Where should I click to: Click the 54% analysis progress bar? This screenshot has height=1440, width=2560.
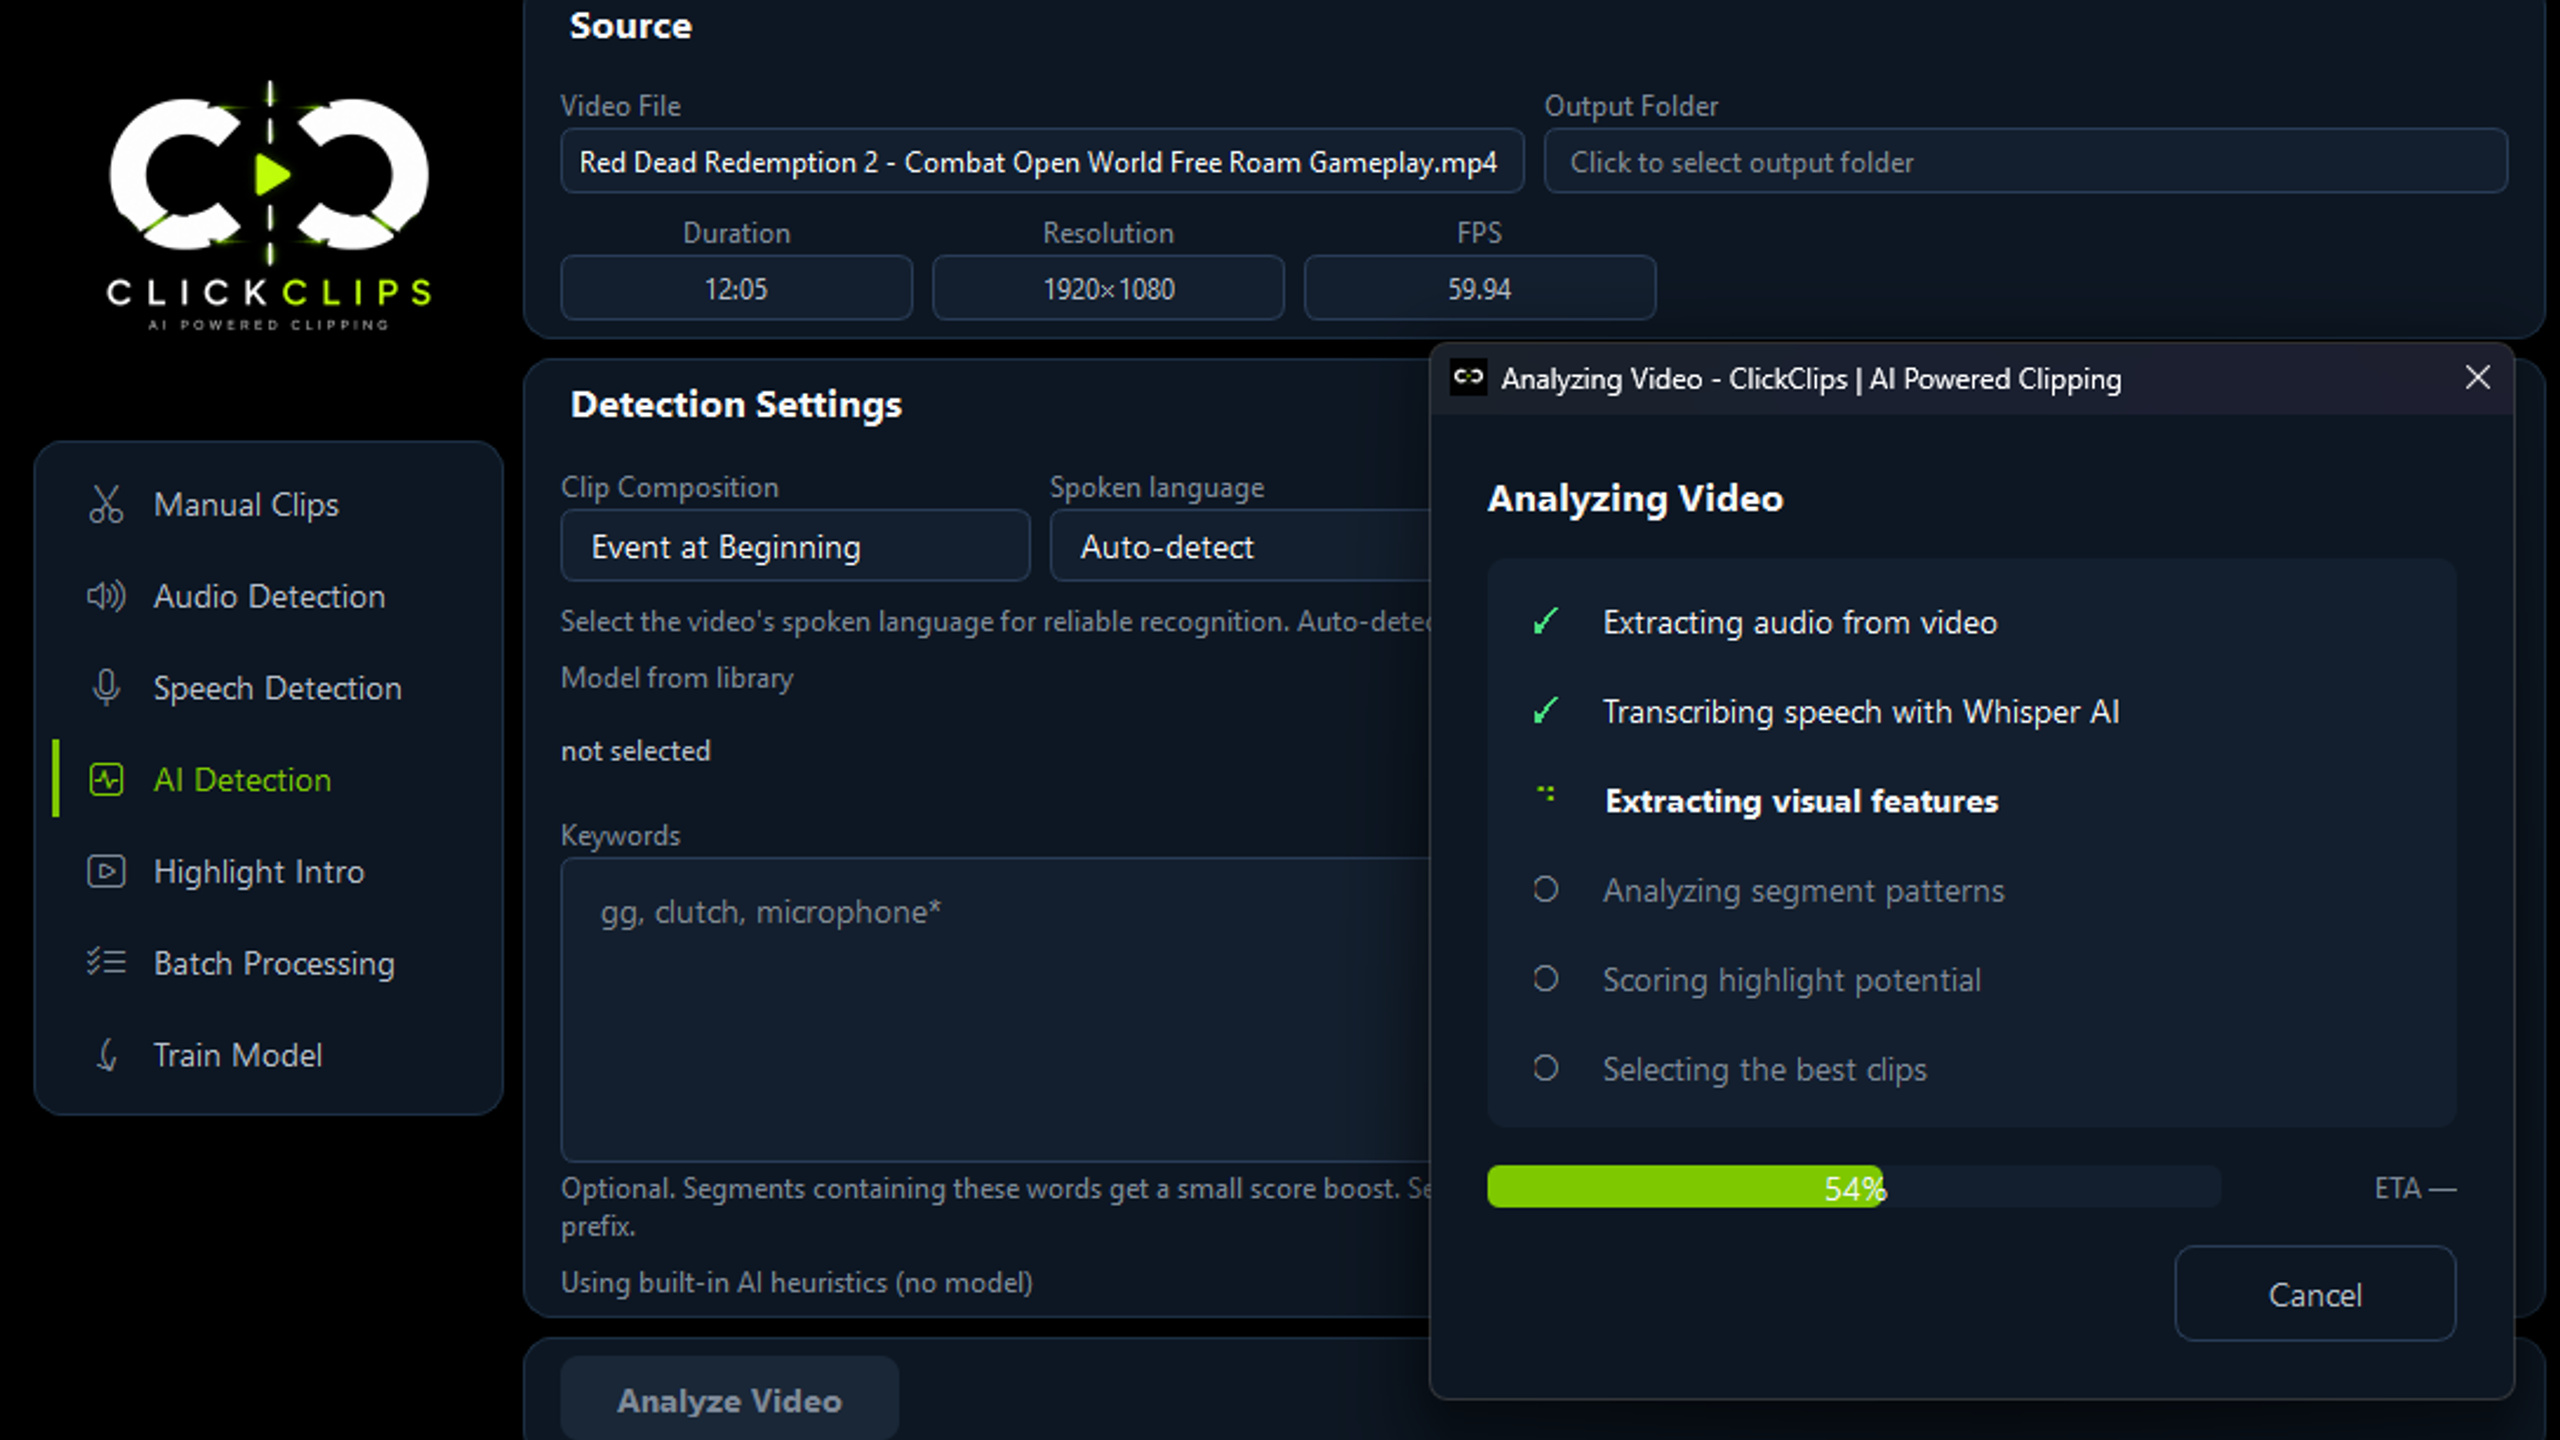pos(1854,1187)
